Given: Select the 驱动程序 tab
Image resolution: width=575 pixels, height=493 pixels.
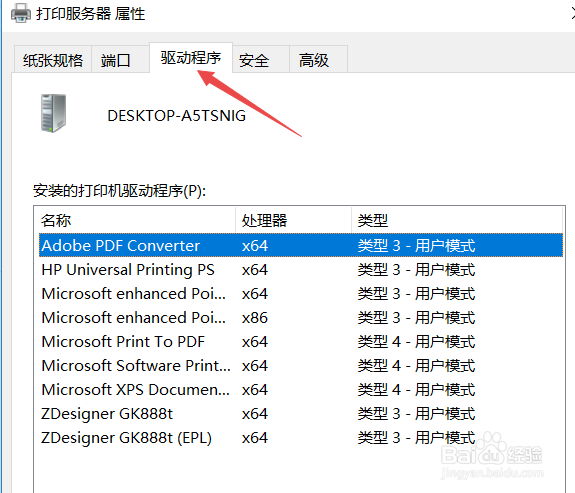Looking at the screenshot, I should (x=191, y=58).
